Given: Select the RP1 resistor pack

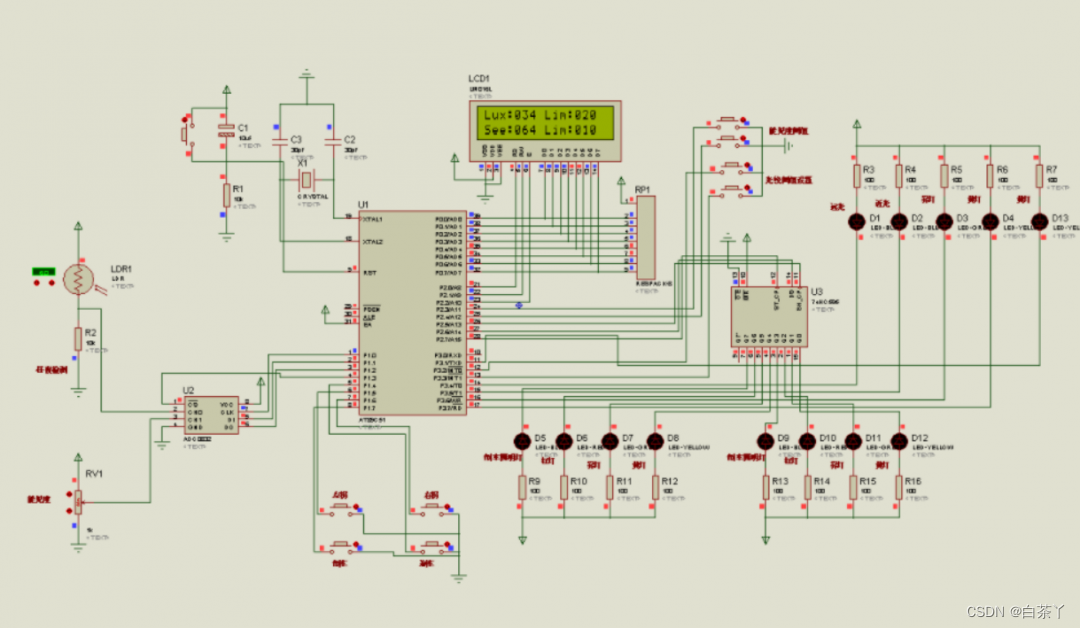Looking at the screenshot, I should click(x=645, y=237).
